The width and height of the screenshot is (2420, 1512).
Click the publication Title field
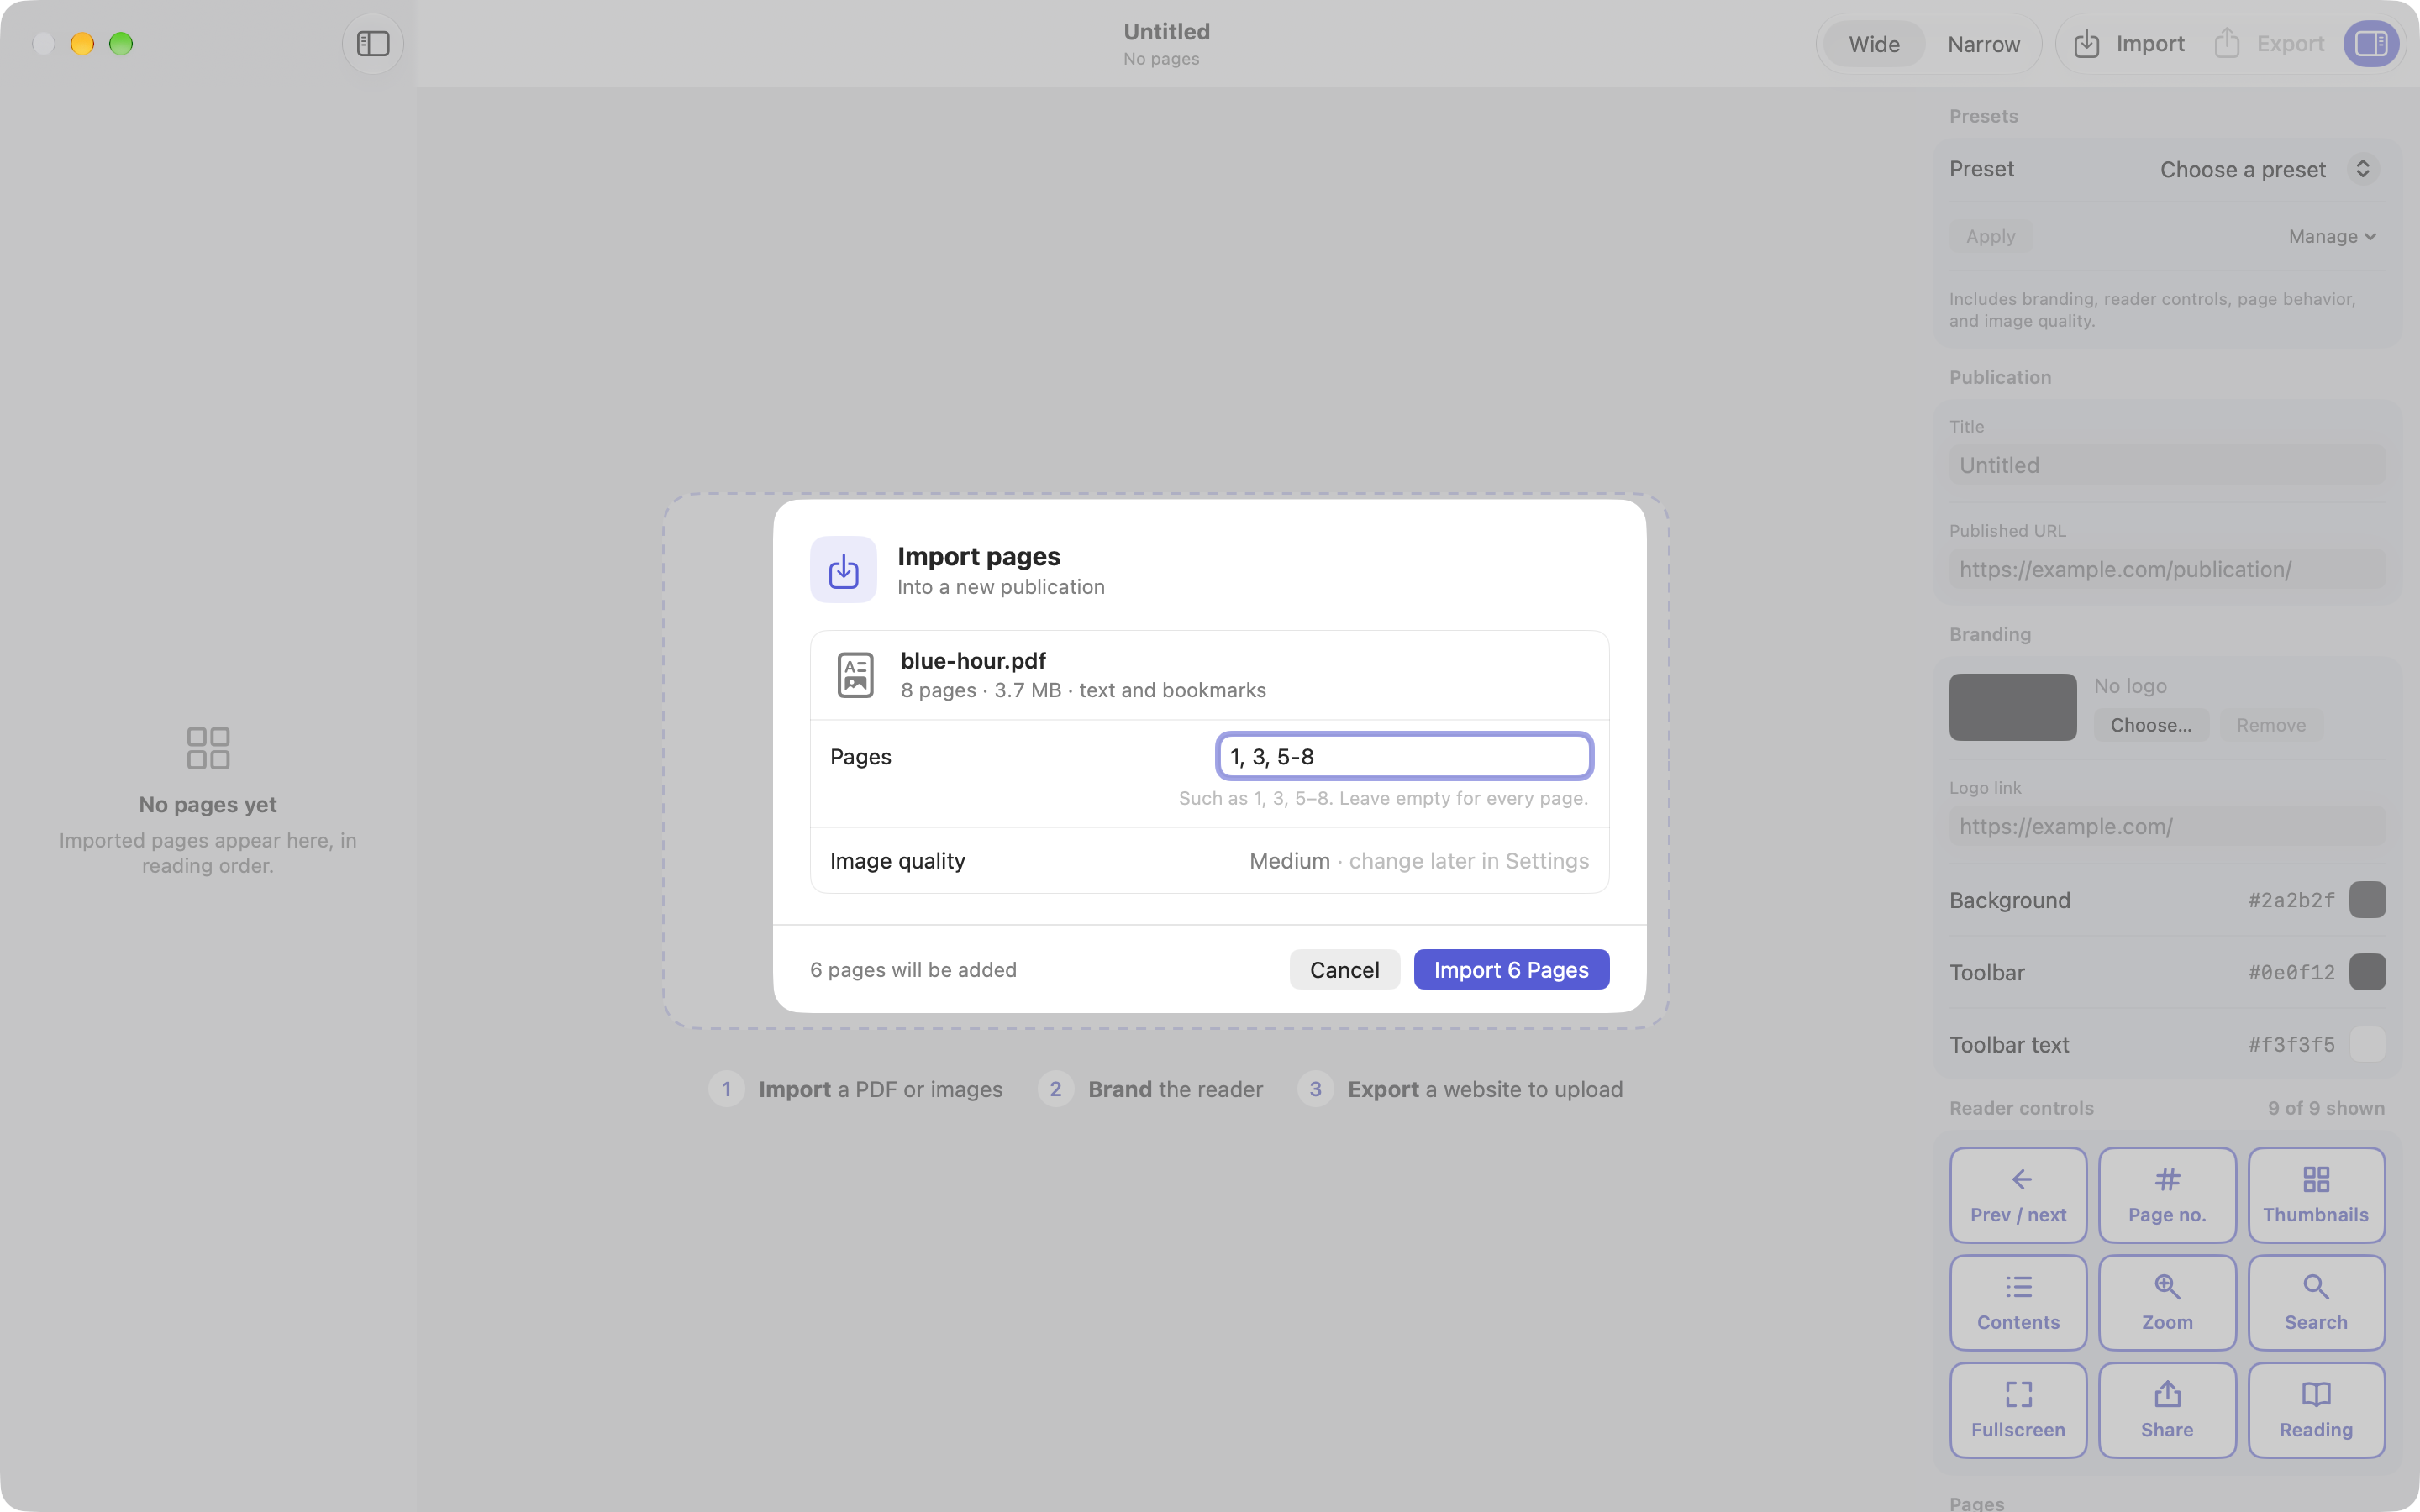(x=2167, y=465)
